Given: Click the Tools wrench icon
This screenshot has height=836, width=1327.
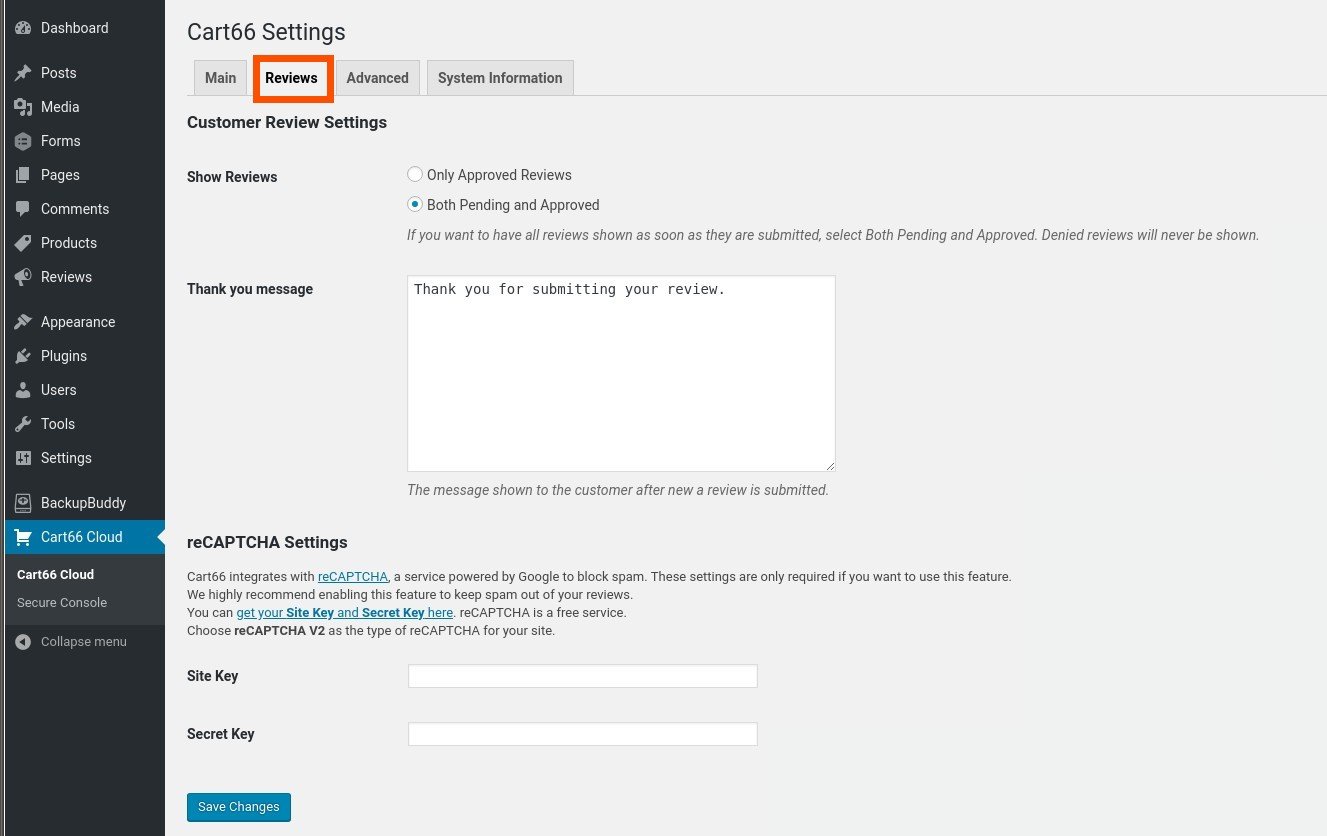Looking at the screenshot, I should pos(23,424).
